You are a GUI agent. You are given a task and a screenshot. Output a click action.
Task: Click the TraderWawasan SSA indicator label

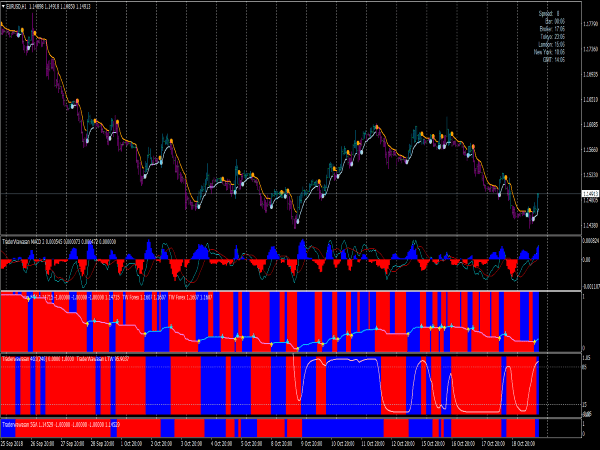coord(61,425)
